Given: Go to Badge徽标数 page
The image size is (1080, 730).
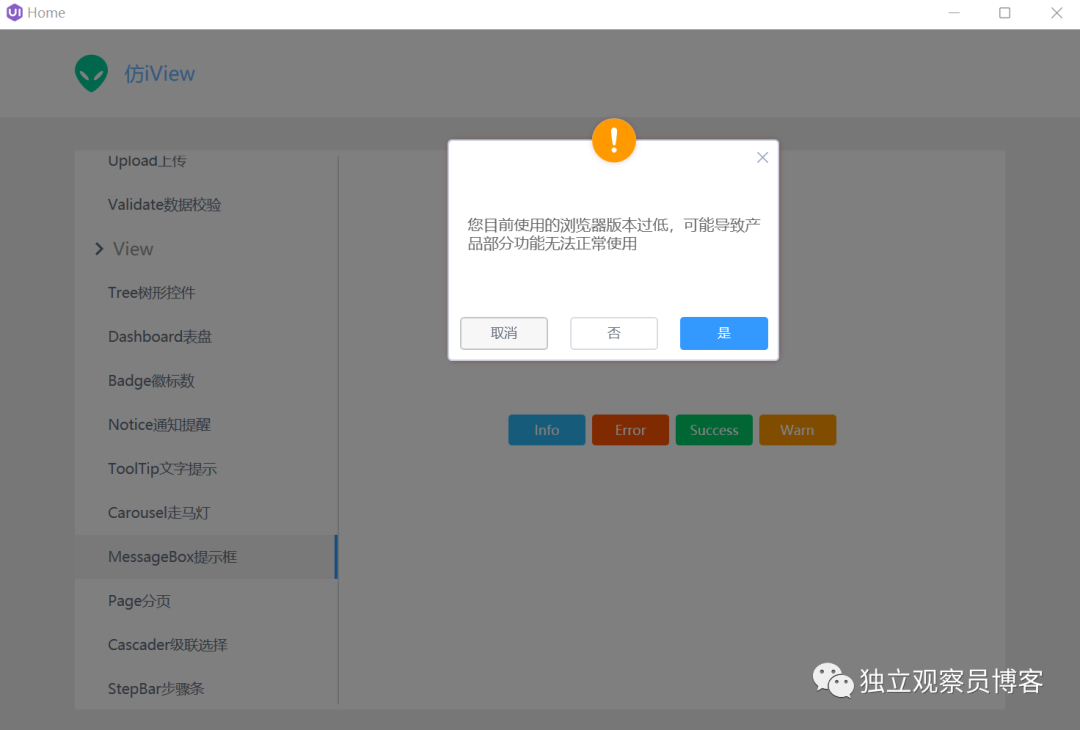Looking at the screenshot, I should [206, 381].
